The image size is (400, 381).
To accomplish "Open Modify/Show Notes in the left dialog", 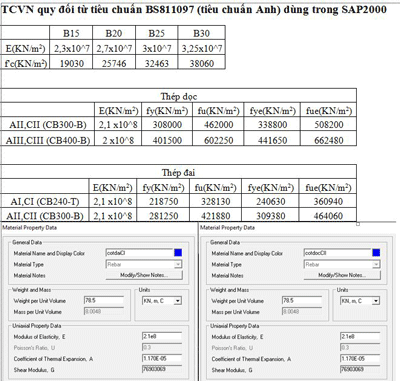I will (x=144, y=275).
